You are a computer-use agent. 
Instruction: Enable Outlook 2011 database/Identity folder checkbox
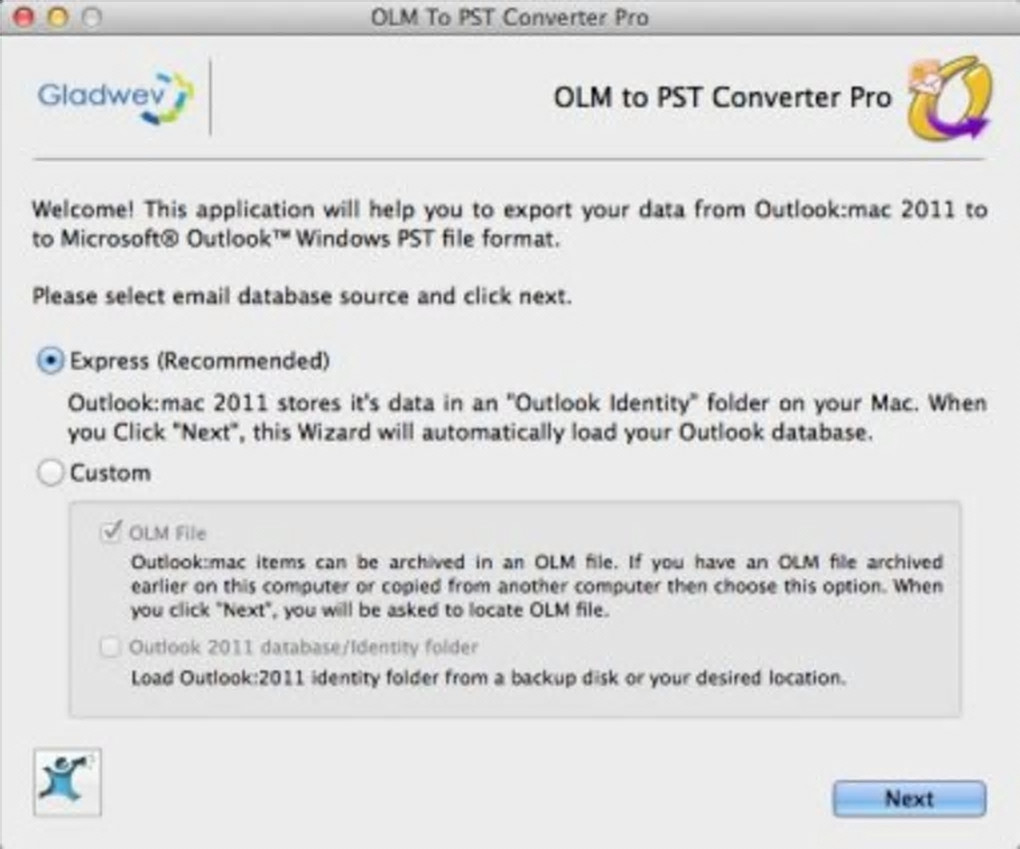click(x=110, y=648)
